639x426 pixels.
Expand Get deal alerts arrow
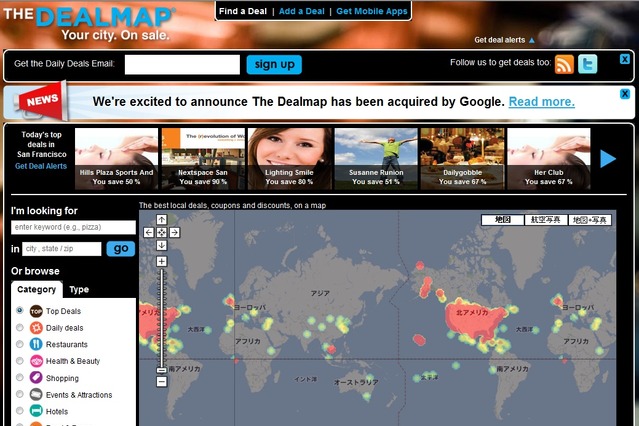point(531,40)
